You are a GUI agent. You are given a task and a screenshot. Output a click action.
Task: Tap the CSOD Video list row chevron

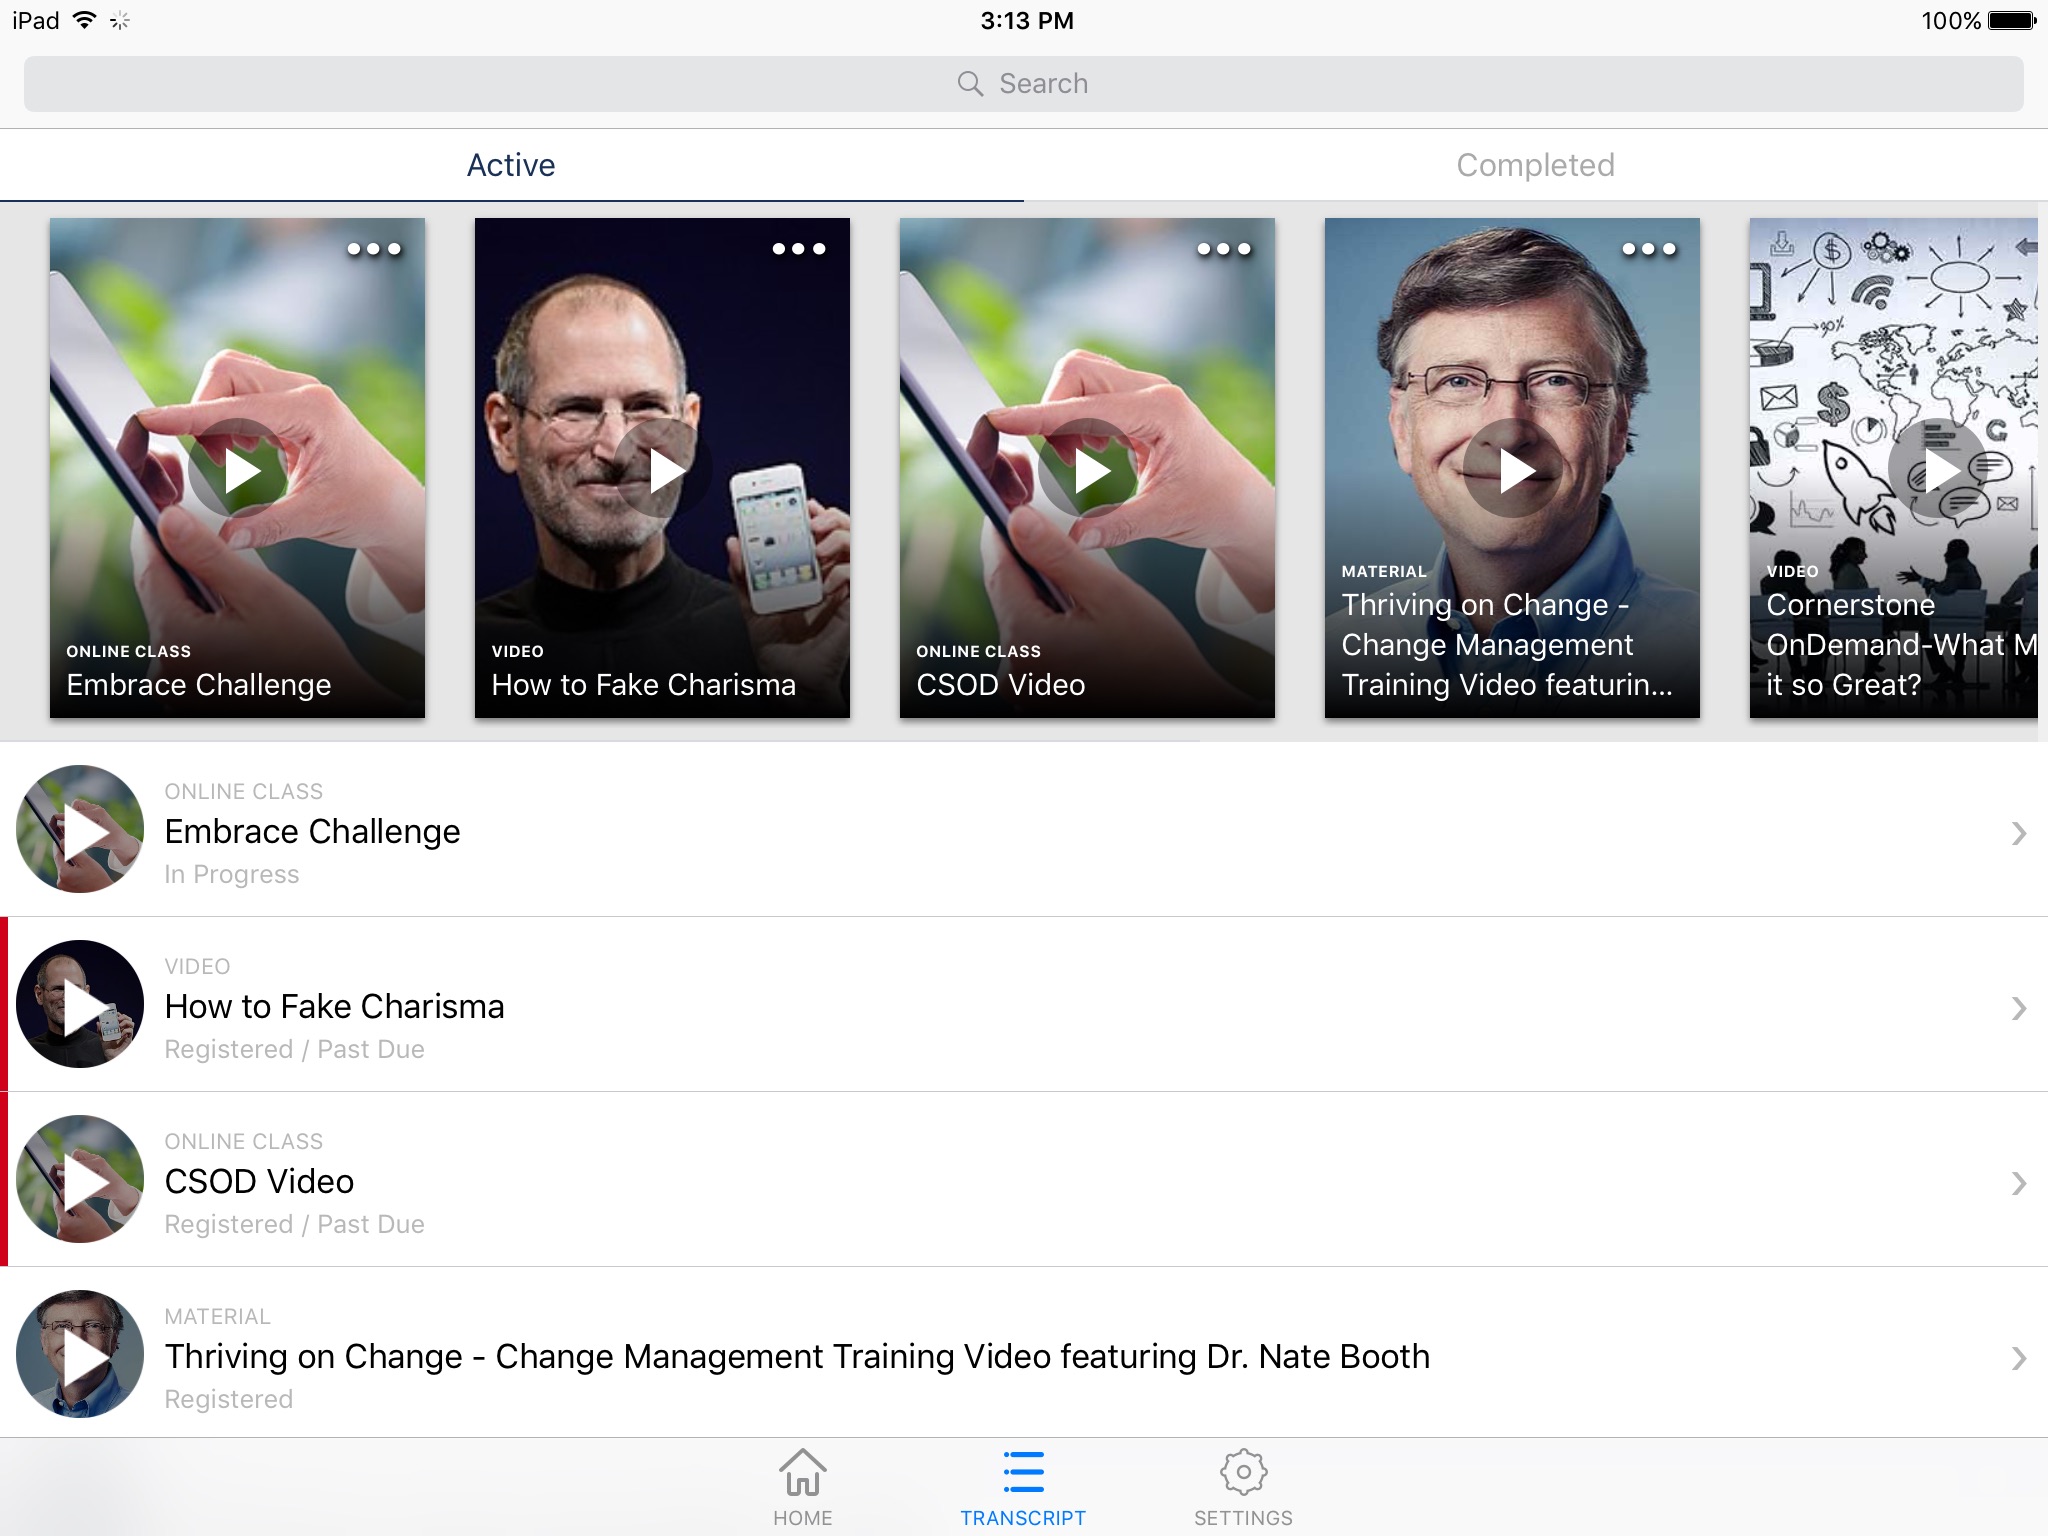point(2016,1181)
